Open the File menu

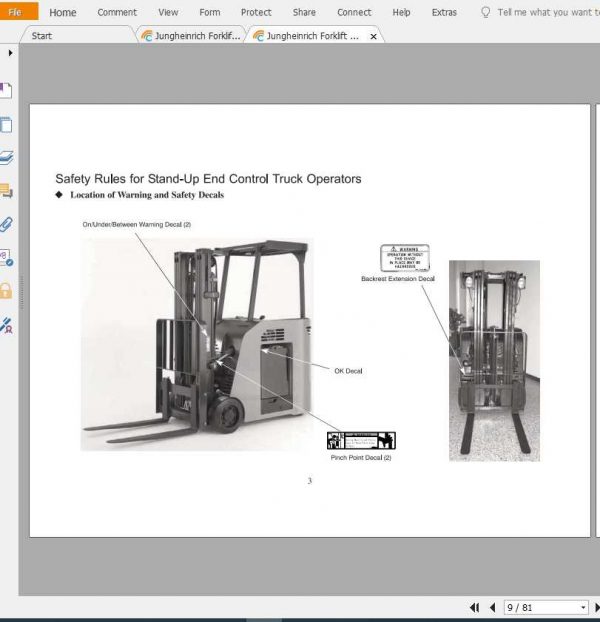tap(18, 12)
